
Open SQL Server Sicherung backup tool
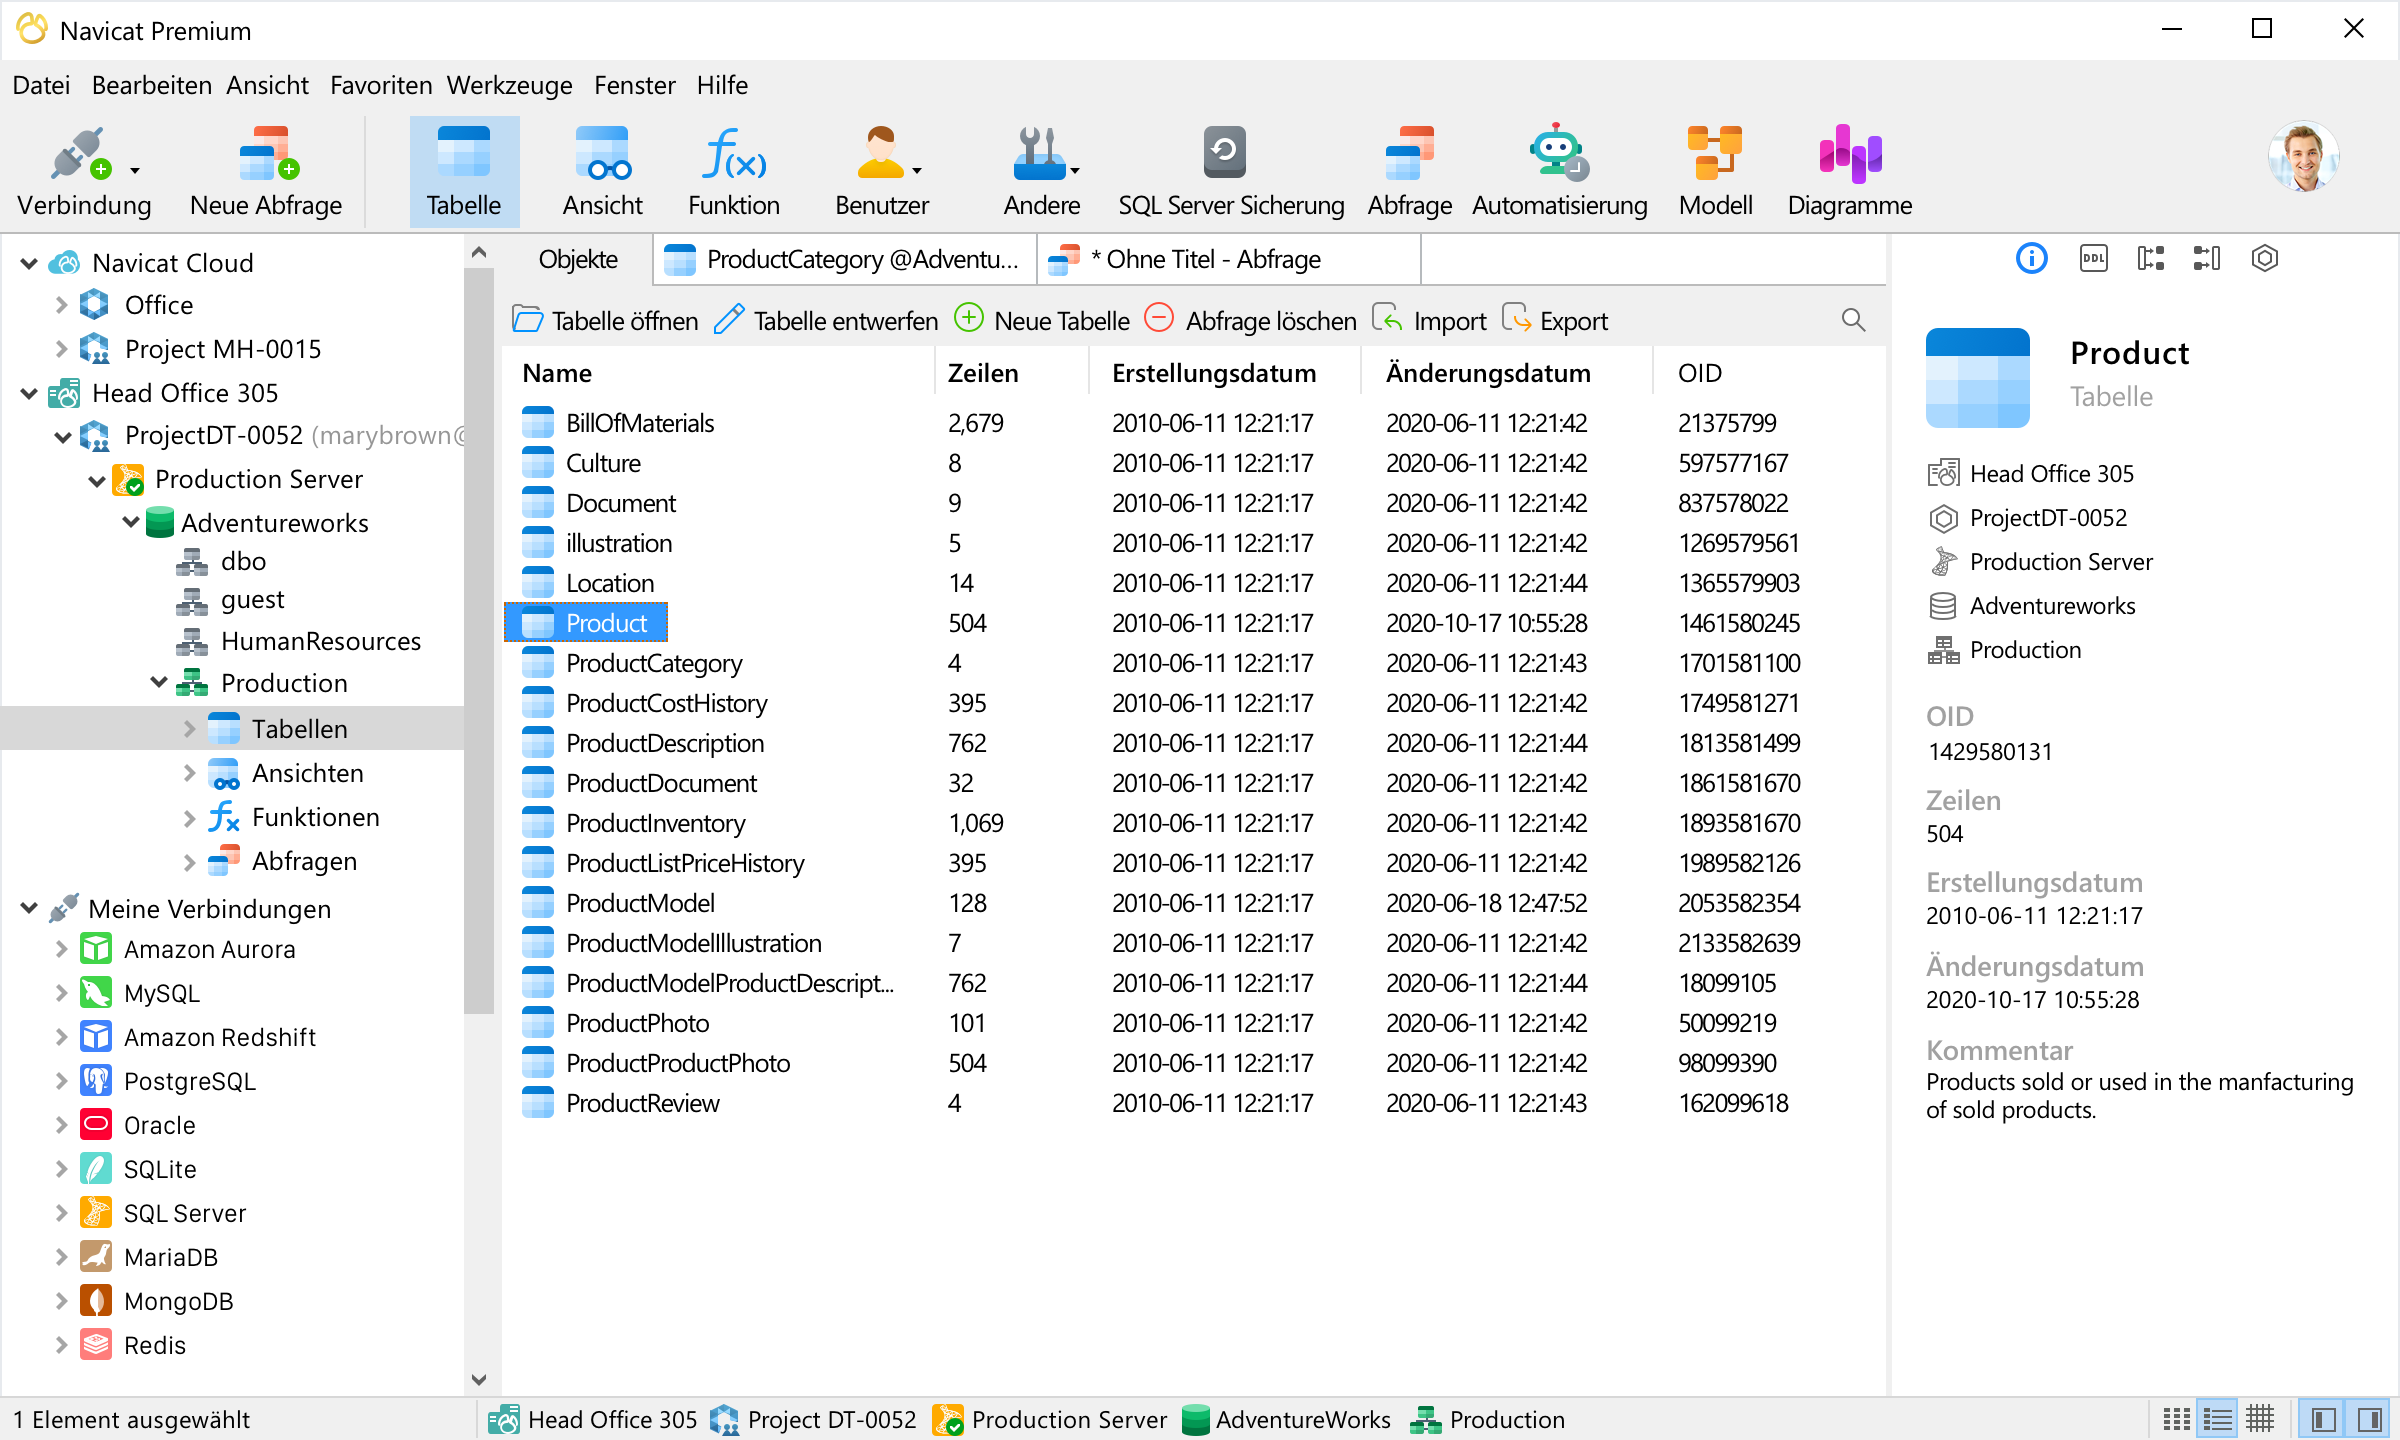point(1230,172)
